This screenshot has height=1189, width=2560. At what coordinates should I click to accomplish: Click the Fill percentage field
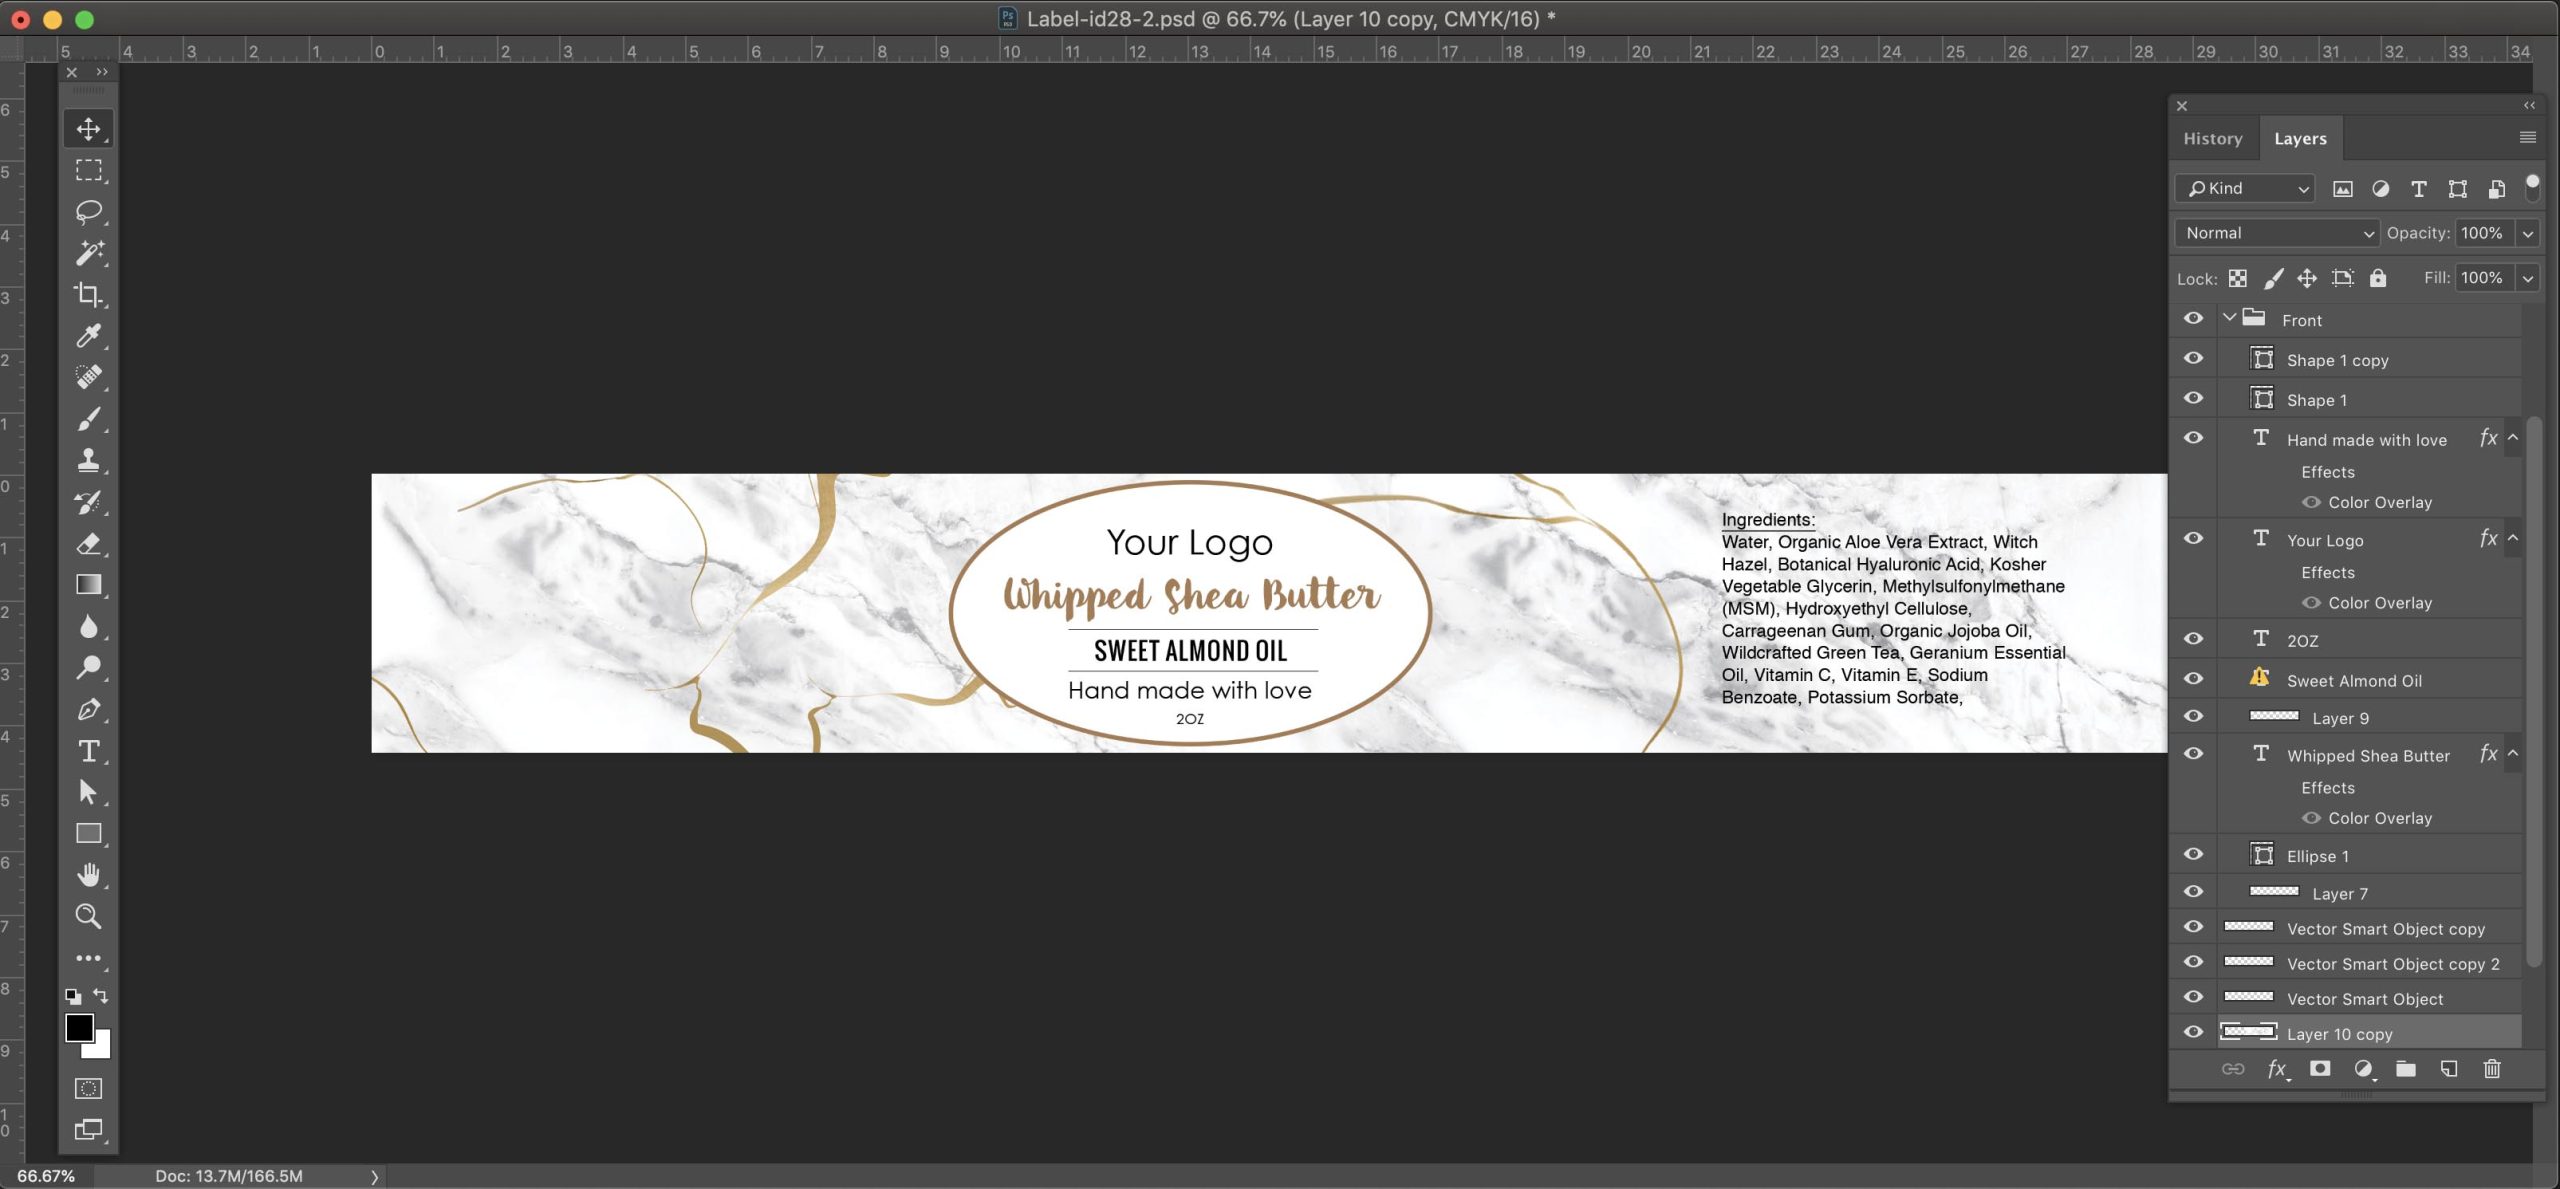pyautogui.click(x=2483, y=278)
